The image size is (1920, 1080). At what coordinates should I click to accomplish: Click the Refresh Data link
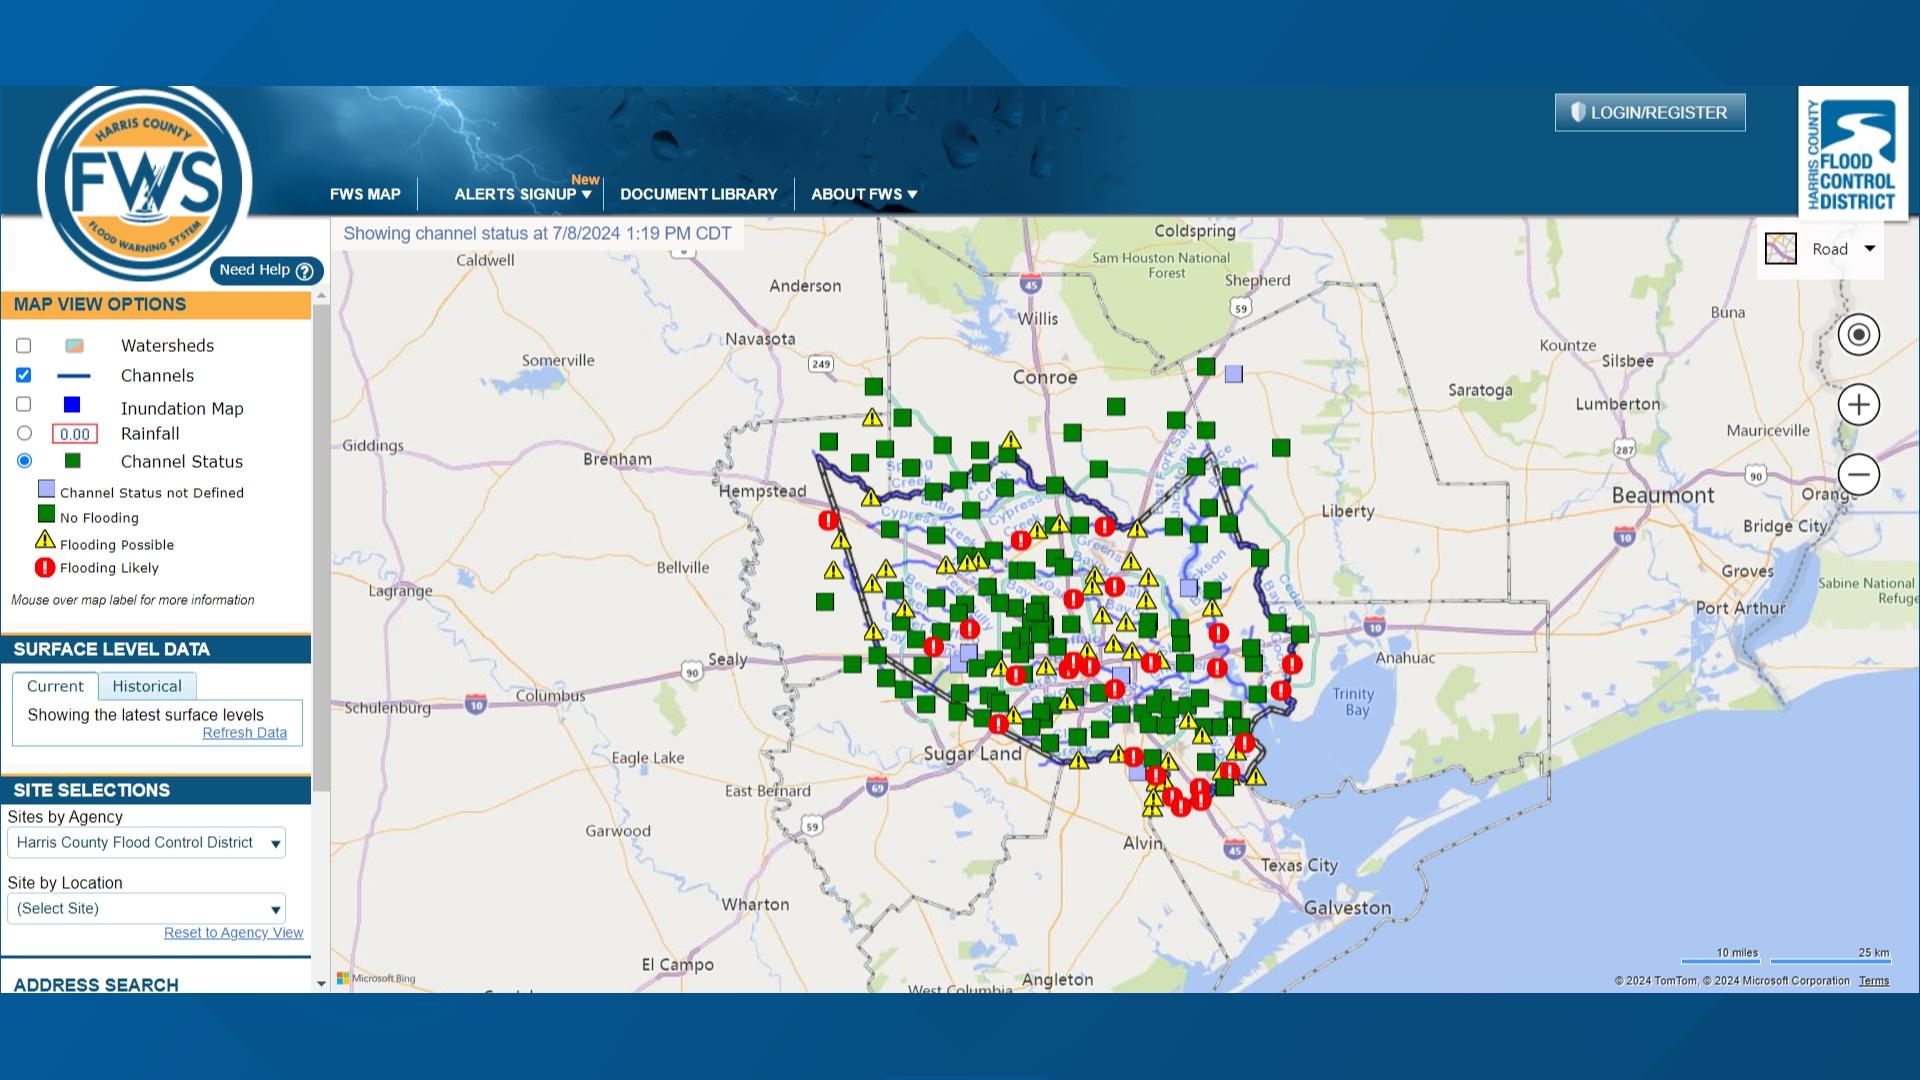(246, 732)
